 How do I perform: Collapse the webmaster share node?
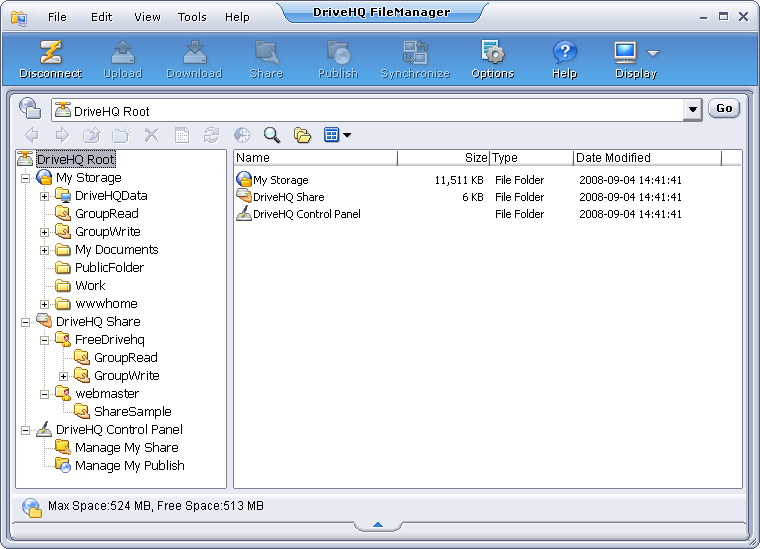45,394
